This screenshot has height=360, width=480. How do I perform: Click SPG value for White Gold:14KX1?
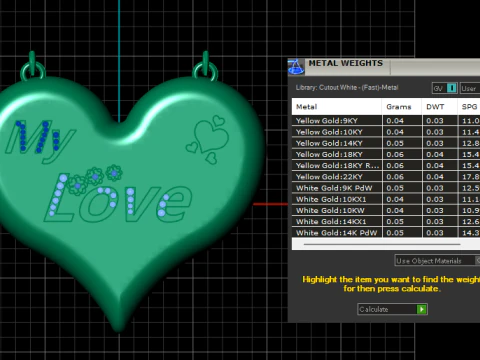click(x=471, y=222)
